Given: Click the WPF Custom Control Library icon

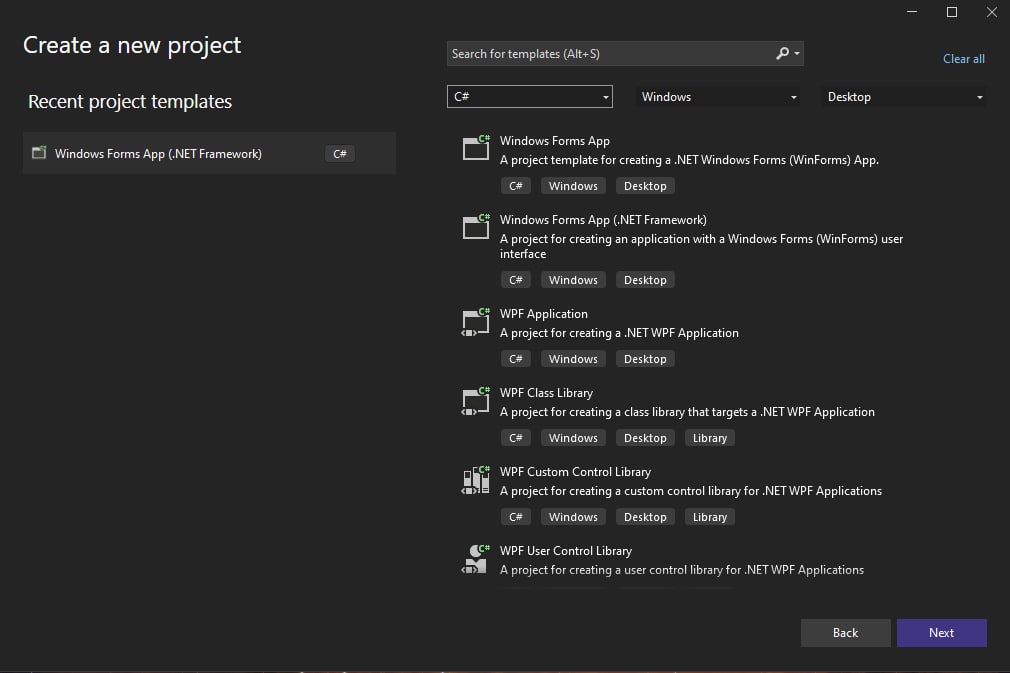Looking at the screenshot, I should coord(476,480).
